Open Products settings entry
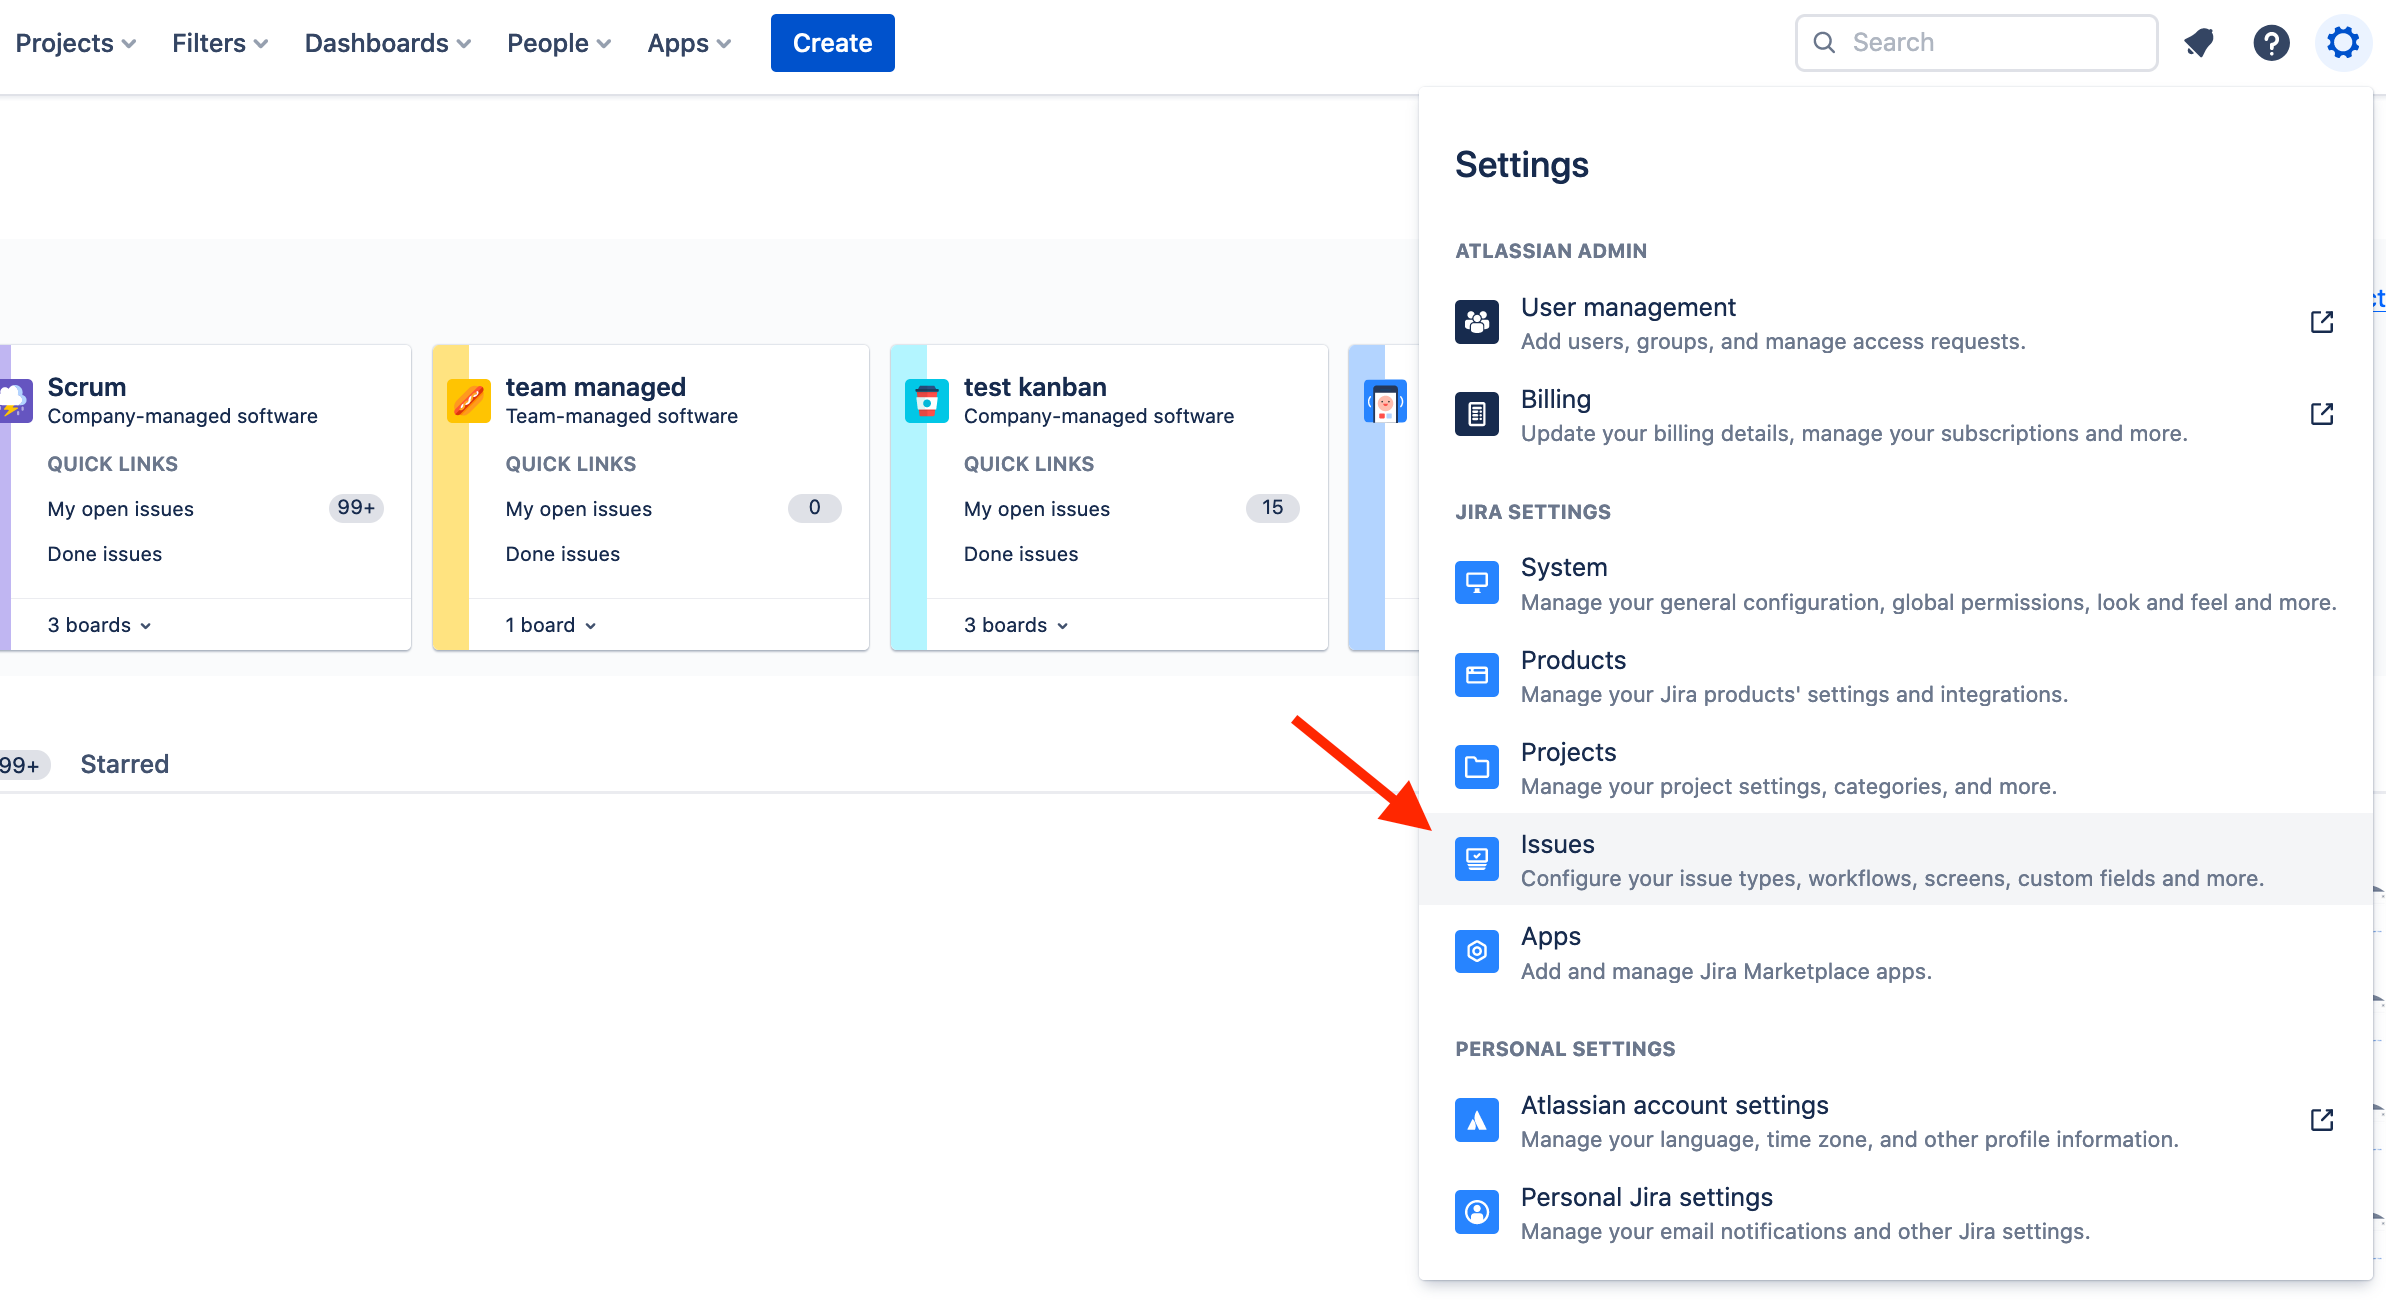Image resolution: width=2386 pixels, height=1300 pixels. pos(1896,675)
